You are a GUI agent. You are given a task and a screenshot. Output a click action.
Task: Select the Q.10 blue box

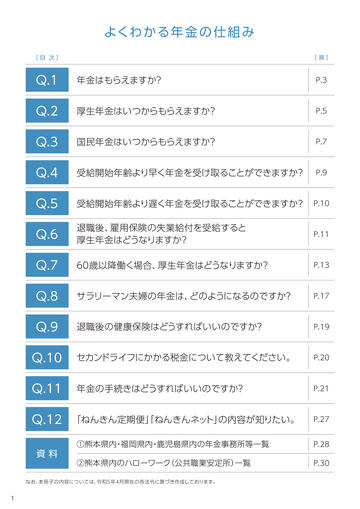pyautogui.click(x=47, y=357)
